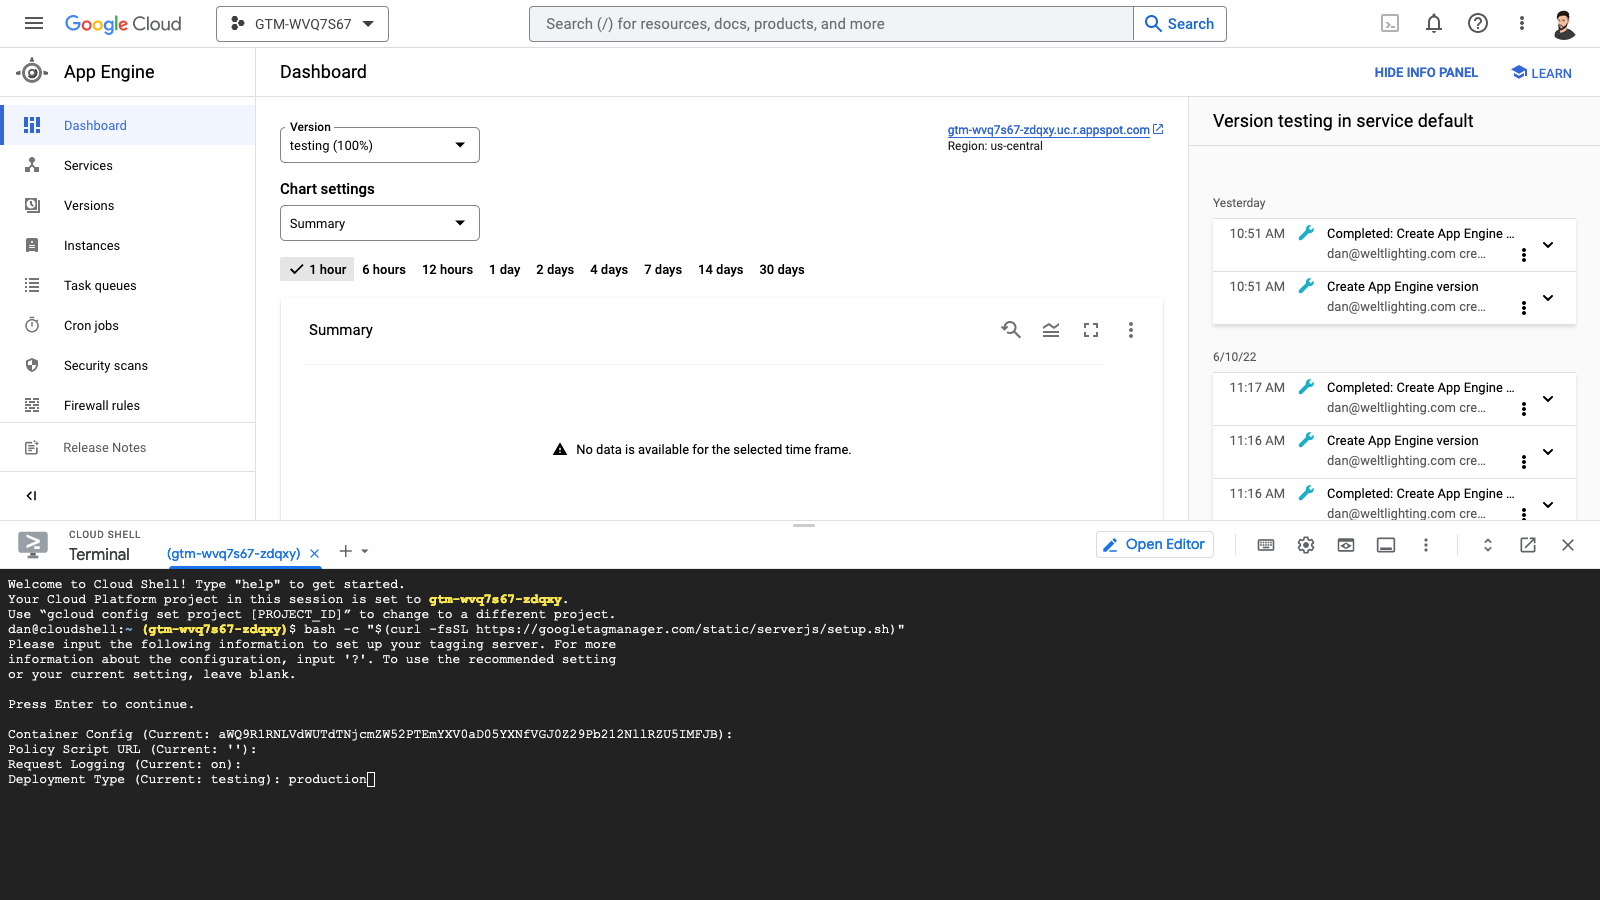Select the 12 hours time range
This screenshot has width=1600, height=900.
[447, 269]
